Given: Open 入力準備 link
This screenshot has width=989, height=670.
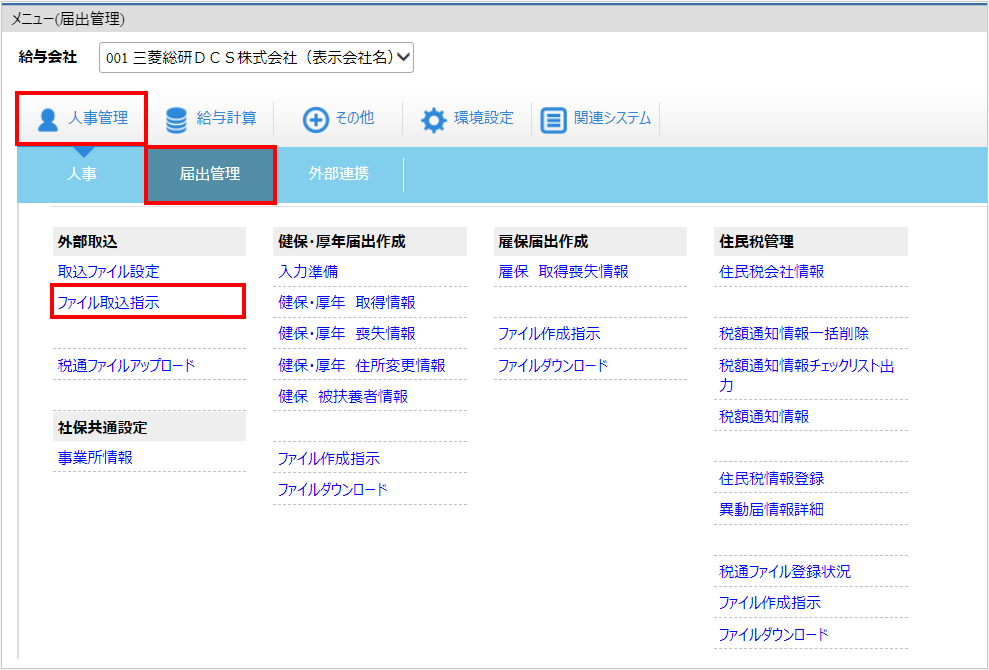Looking at the screenshot, I should 308,272.
